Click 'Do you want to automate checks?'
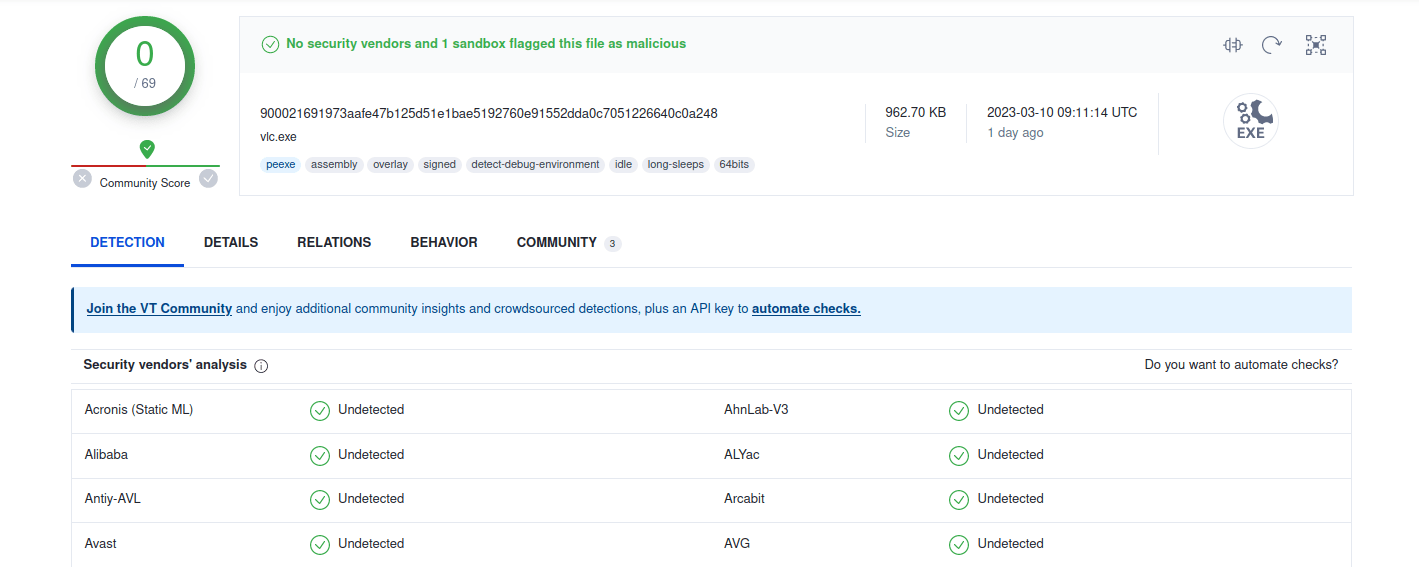 1241,365
